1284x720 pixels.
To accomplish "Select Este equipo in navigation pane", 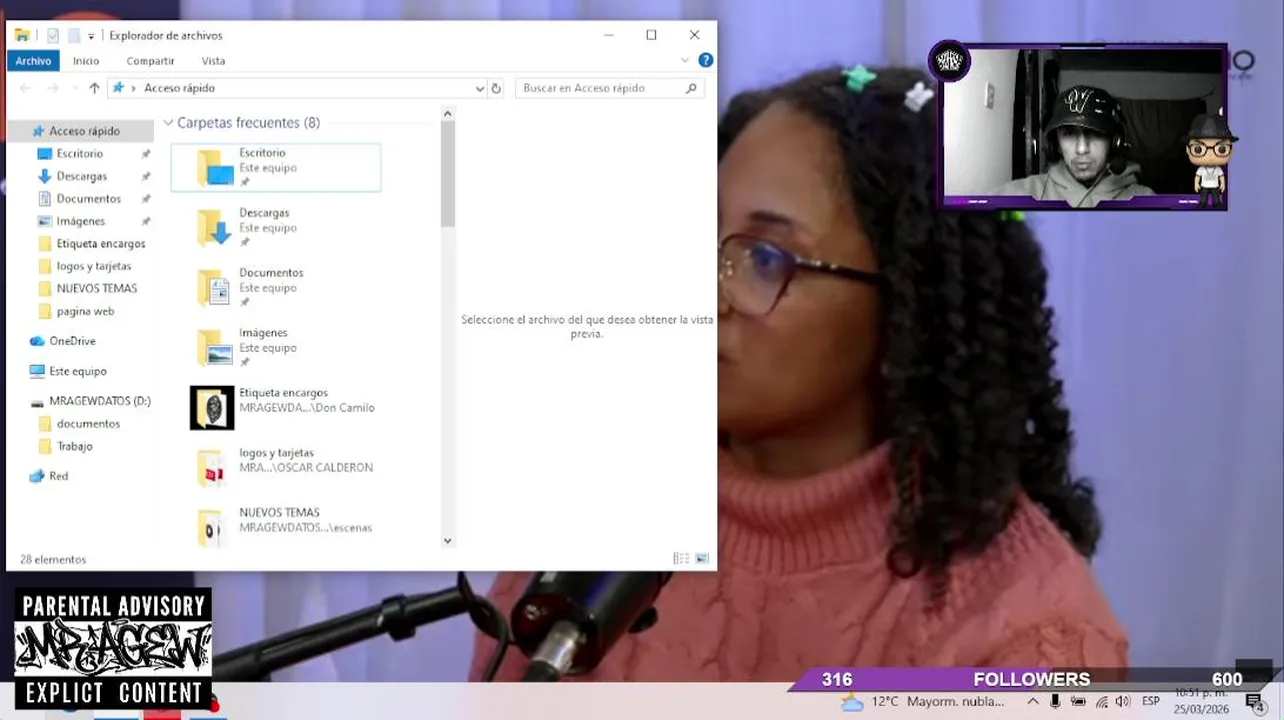I will [x=77, y=371].
